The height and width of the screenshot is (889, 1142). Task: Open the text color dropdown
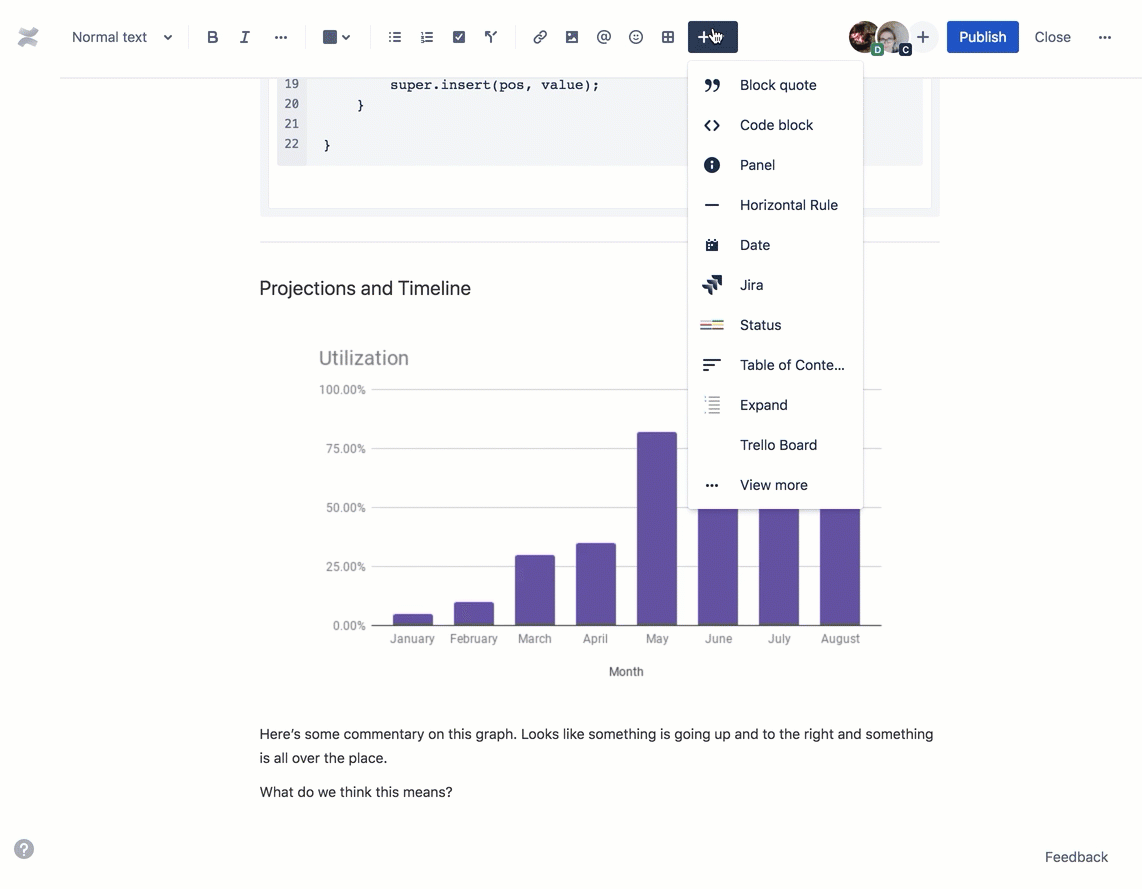[x=337, y=36]
